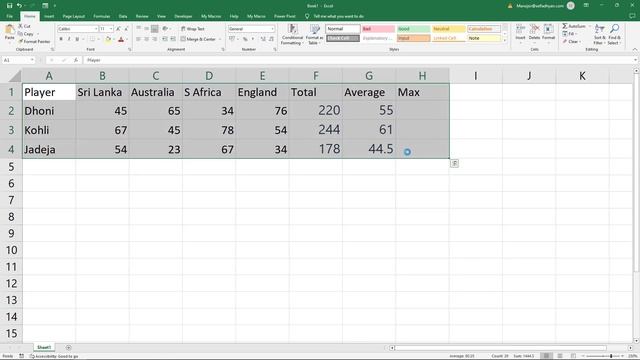The width and height of the screenshot is (640, 360).
Task: Click the increase font size icon
Action: (118, 29)
